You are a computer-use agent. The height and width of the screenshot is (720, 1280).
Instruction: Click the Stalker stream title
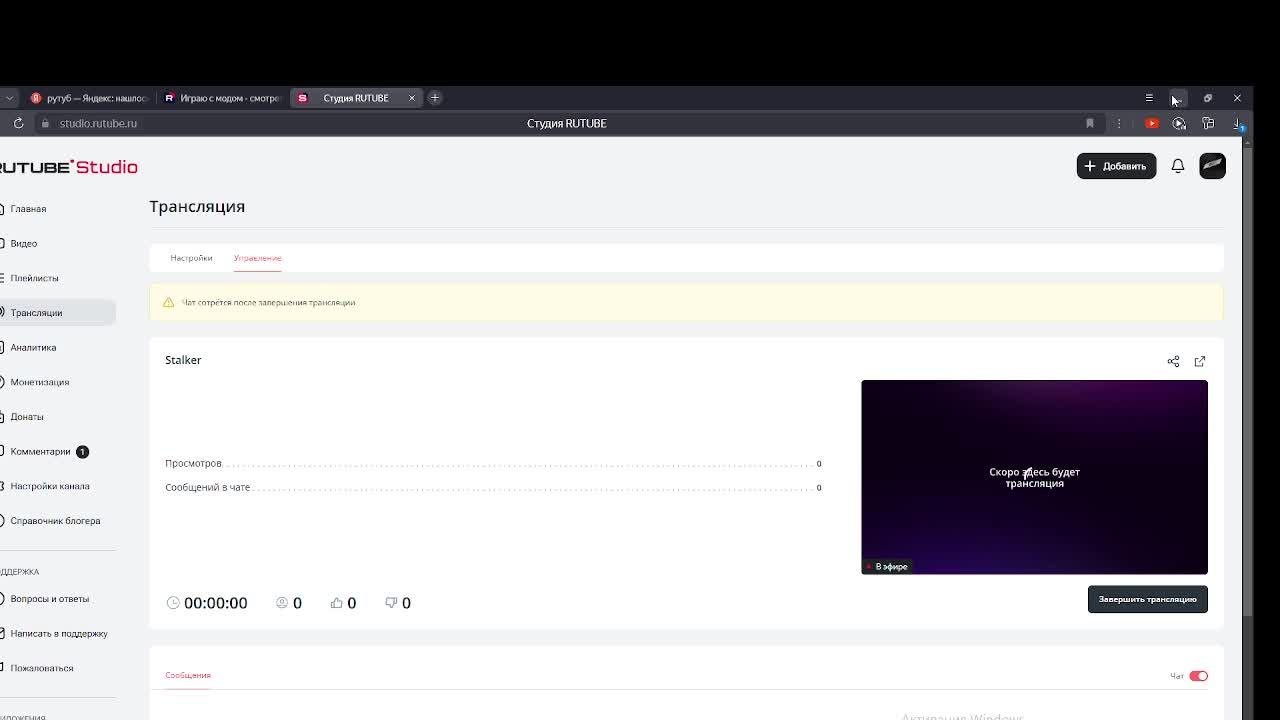pyautogui.click(x=183, y=360)
